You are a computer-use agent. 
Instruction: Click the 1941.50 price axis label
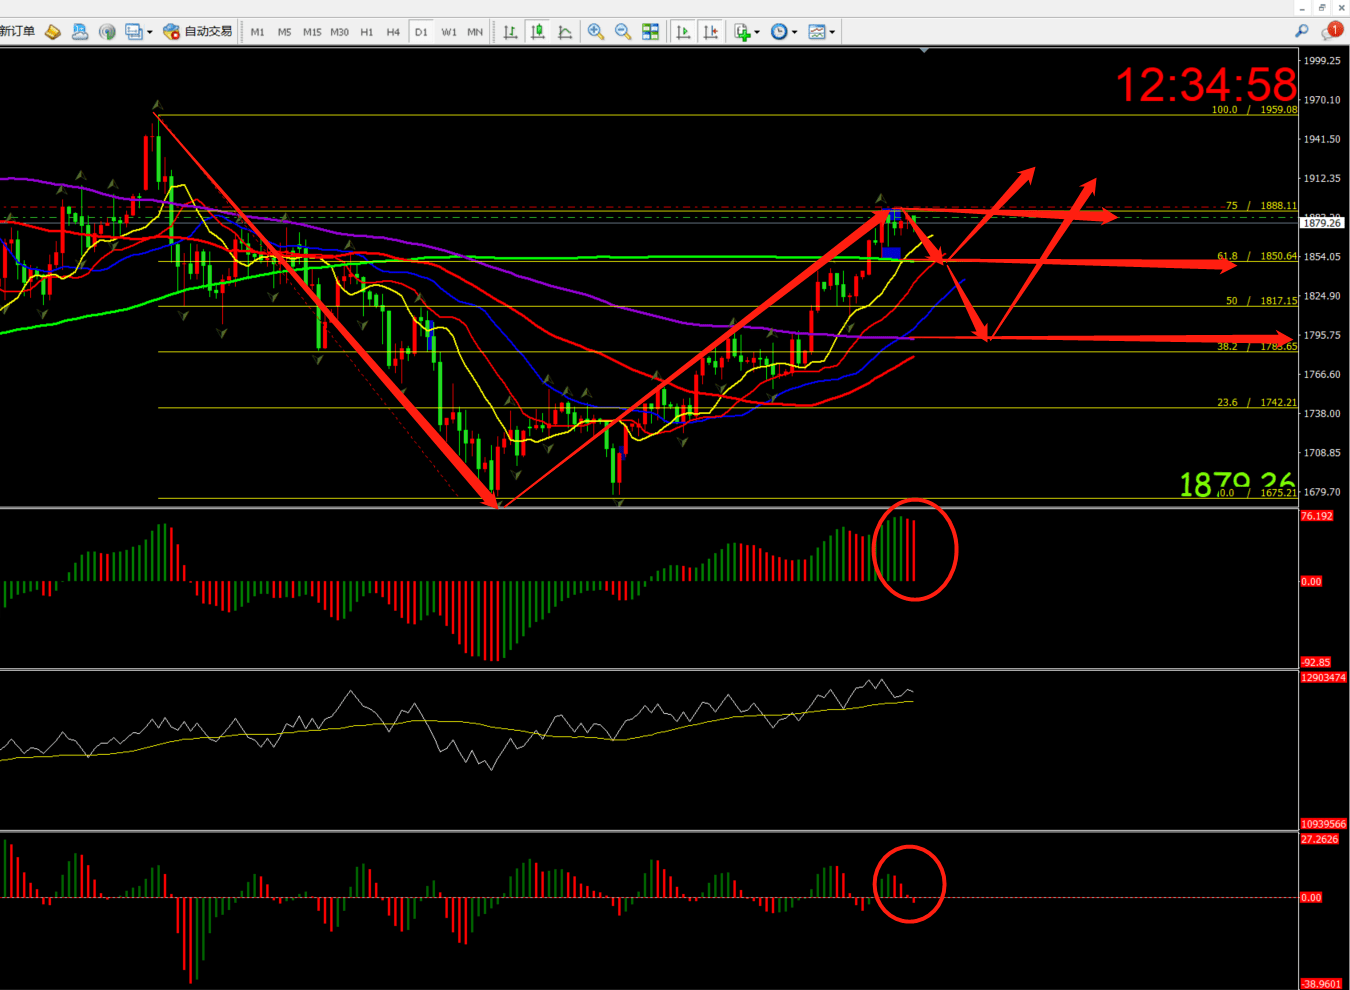(x=1322, y=139)
